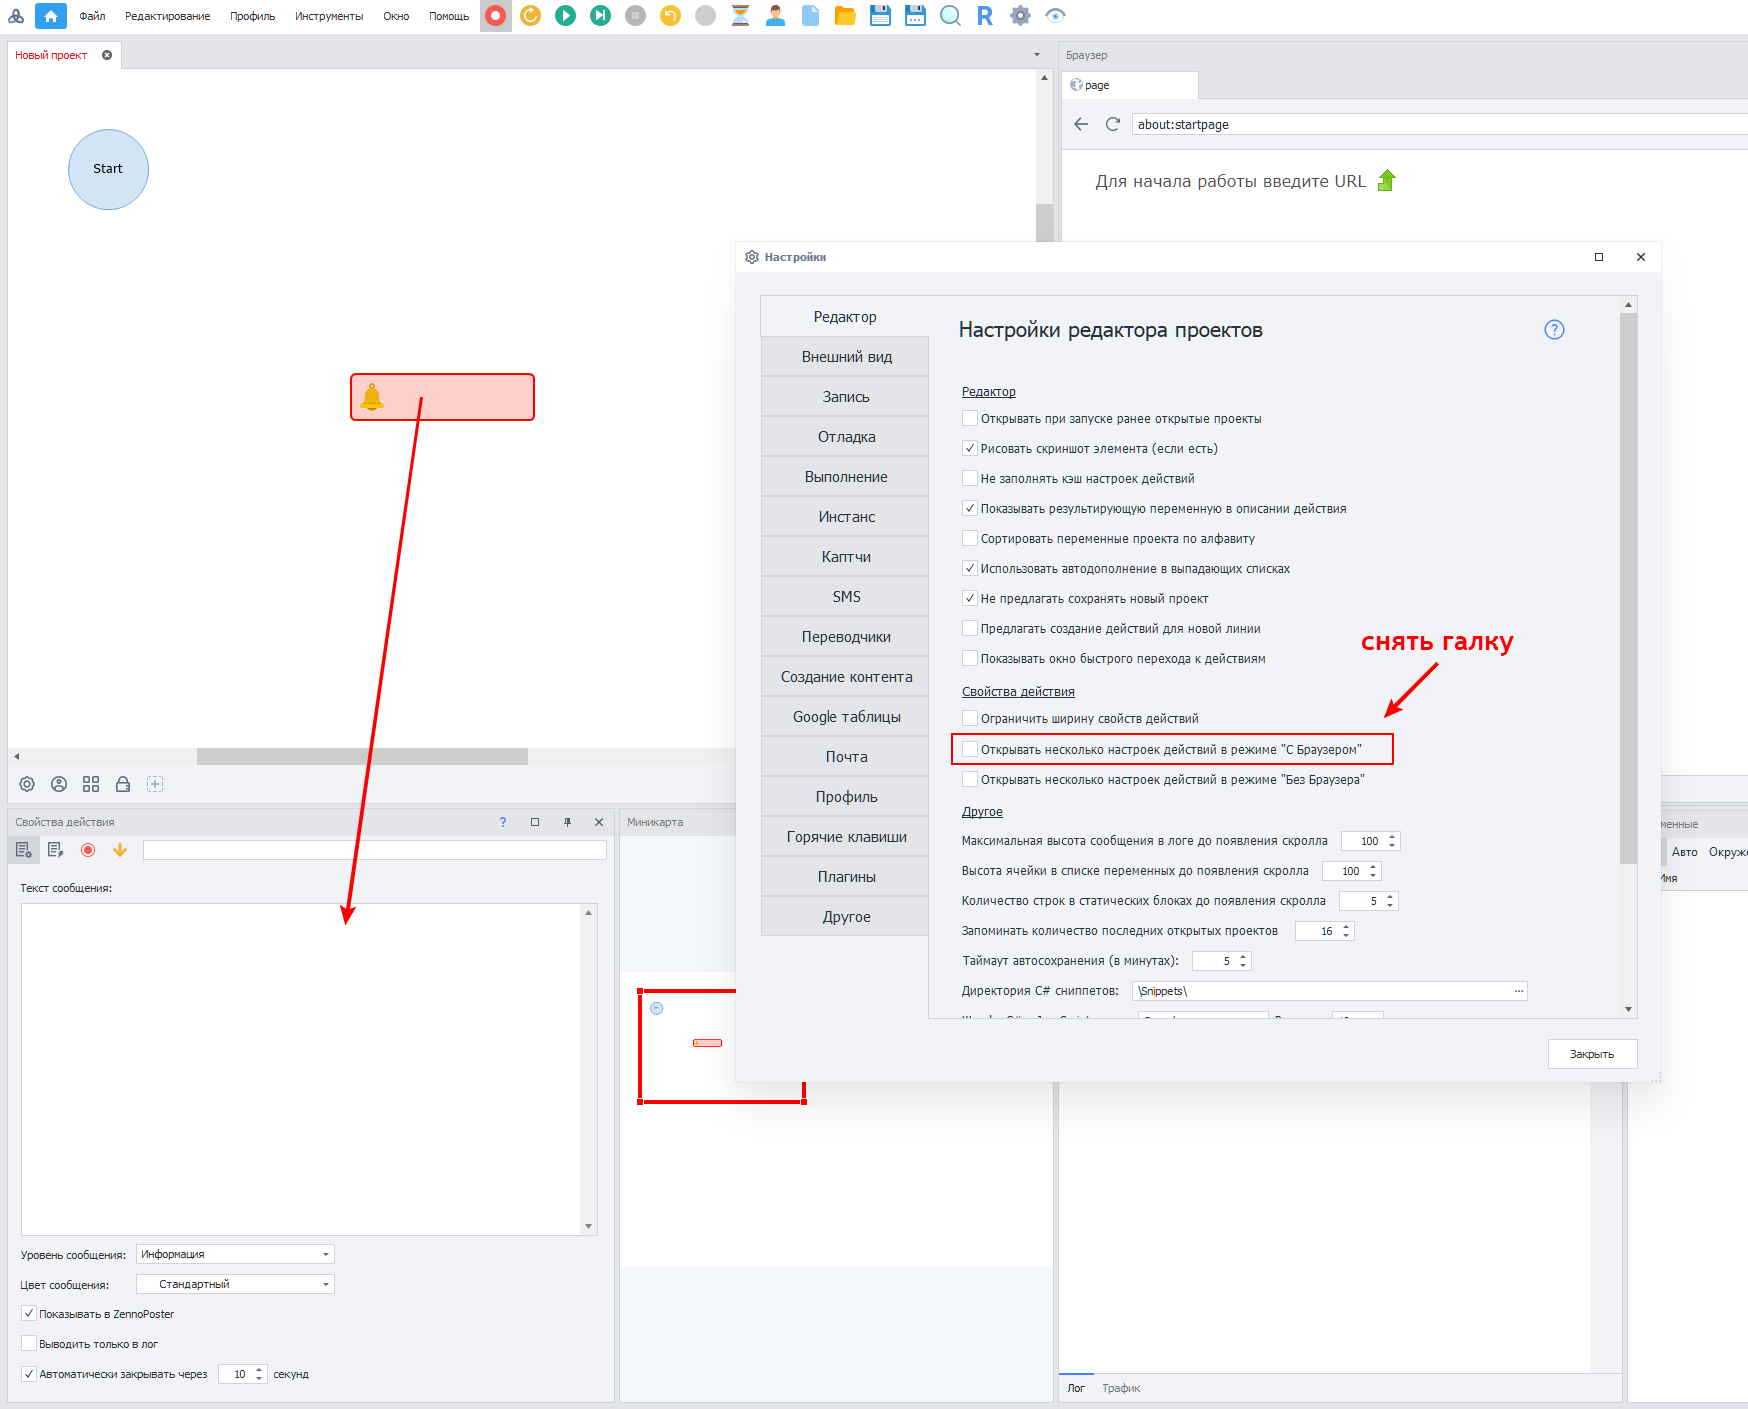Click the red record icon in action properties
The width and height of the screenshot is (1748, 1409).
88,850
